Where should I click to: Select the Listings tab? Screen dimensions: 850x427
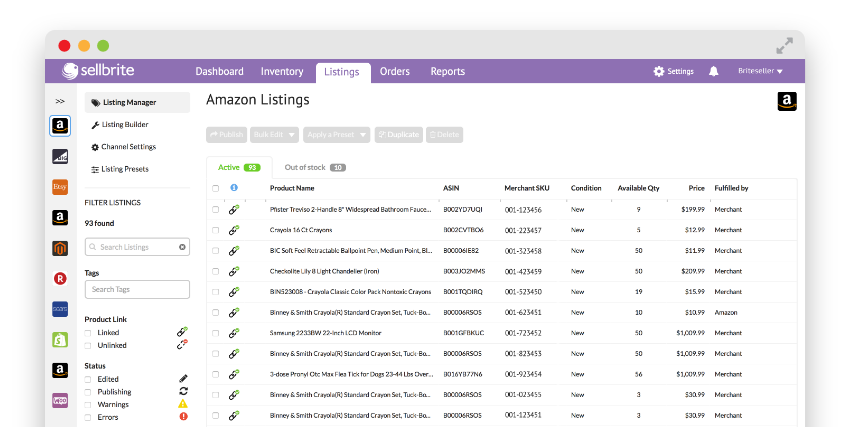pos(342,72)
